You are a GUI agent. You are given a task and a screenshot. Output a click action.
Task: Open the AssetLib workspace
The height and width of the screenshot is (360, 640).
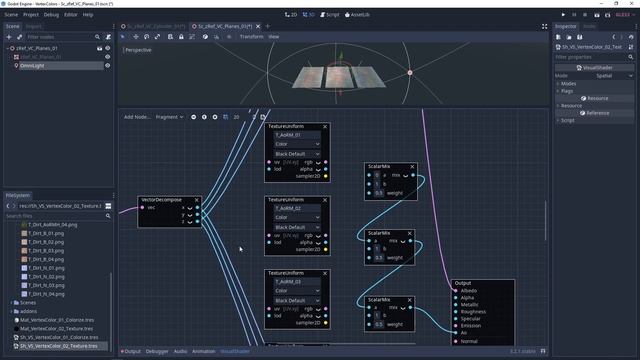pyautogui.click(x=357, y=15)
